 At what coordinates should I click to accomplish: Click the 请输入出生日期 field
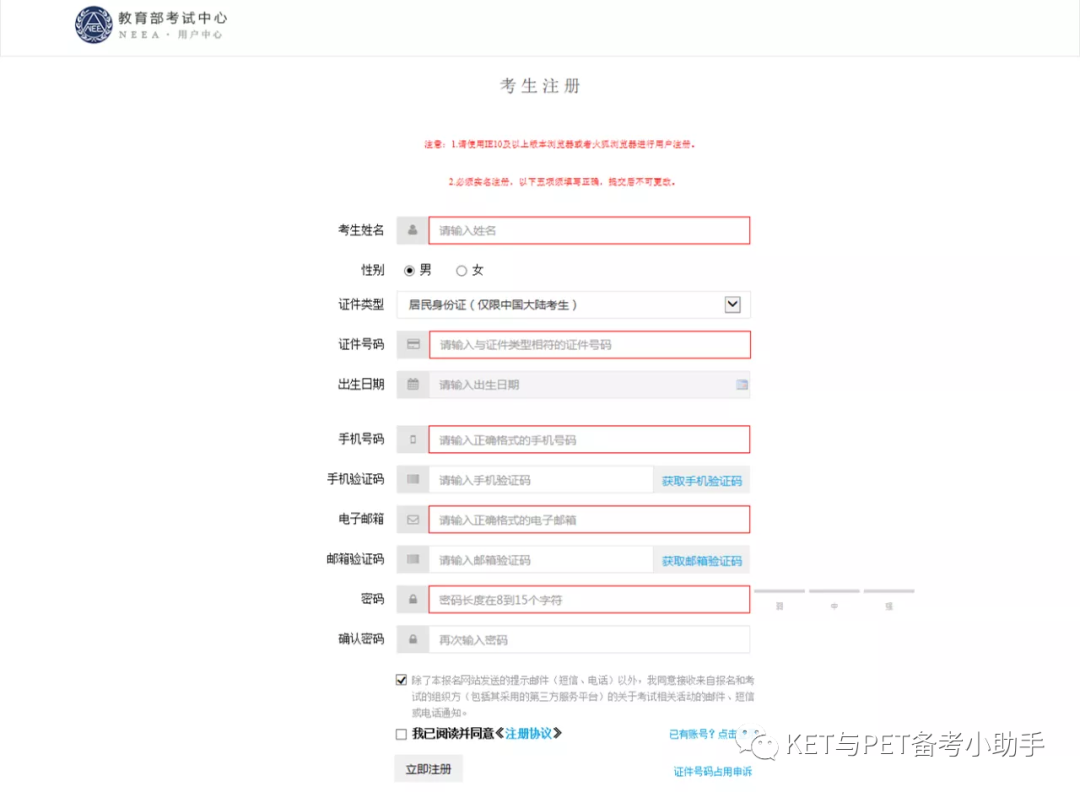click(x=590, y=384)
